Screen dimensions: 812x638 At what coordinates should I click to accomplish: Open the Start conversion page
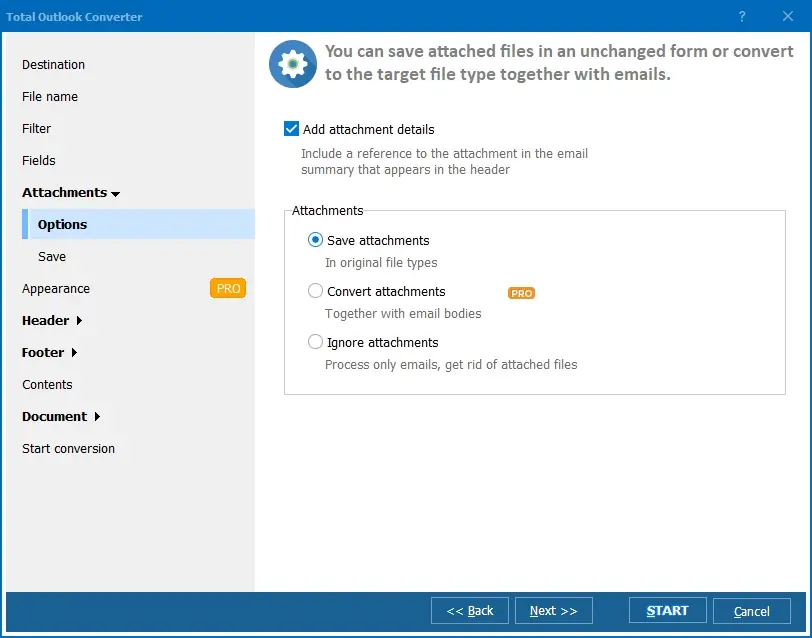coord(68,448)
